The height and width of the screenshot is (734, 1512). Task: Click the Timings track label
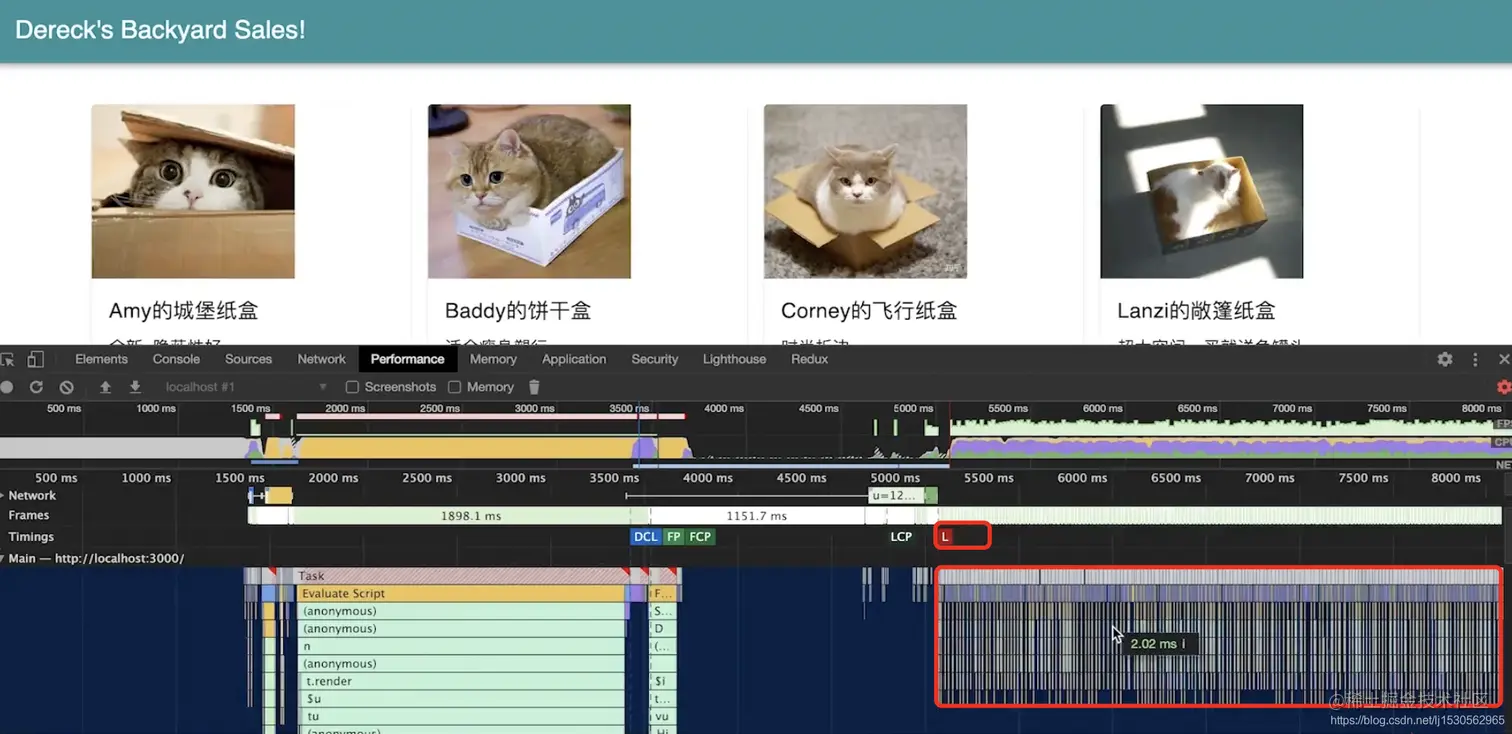pos(31,537)
